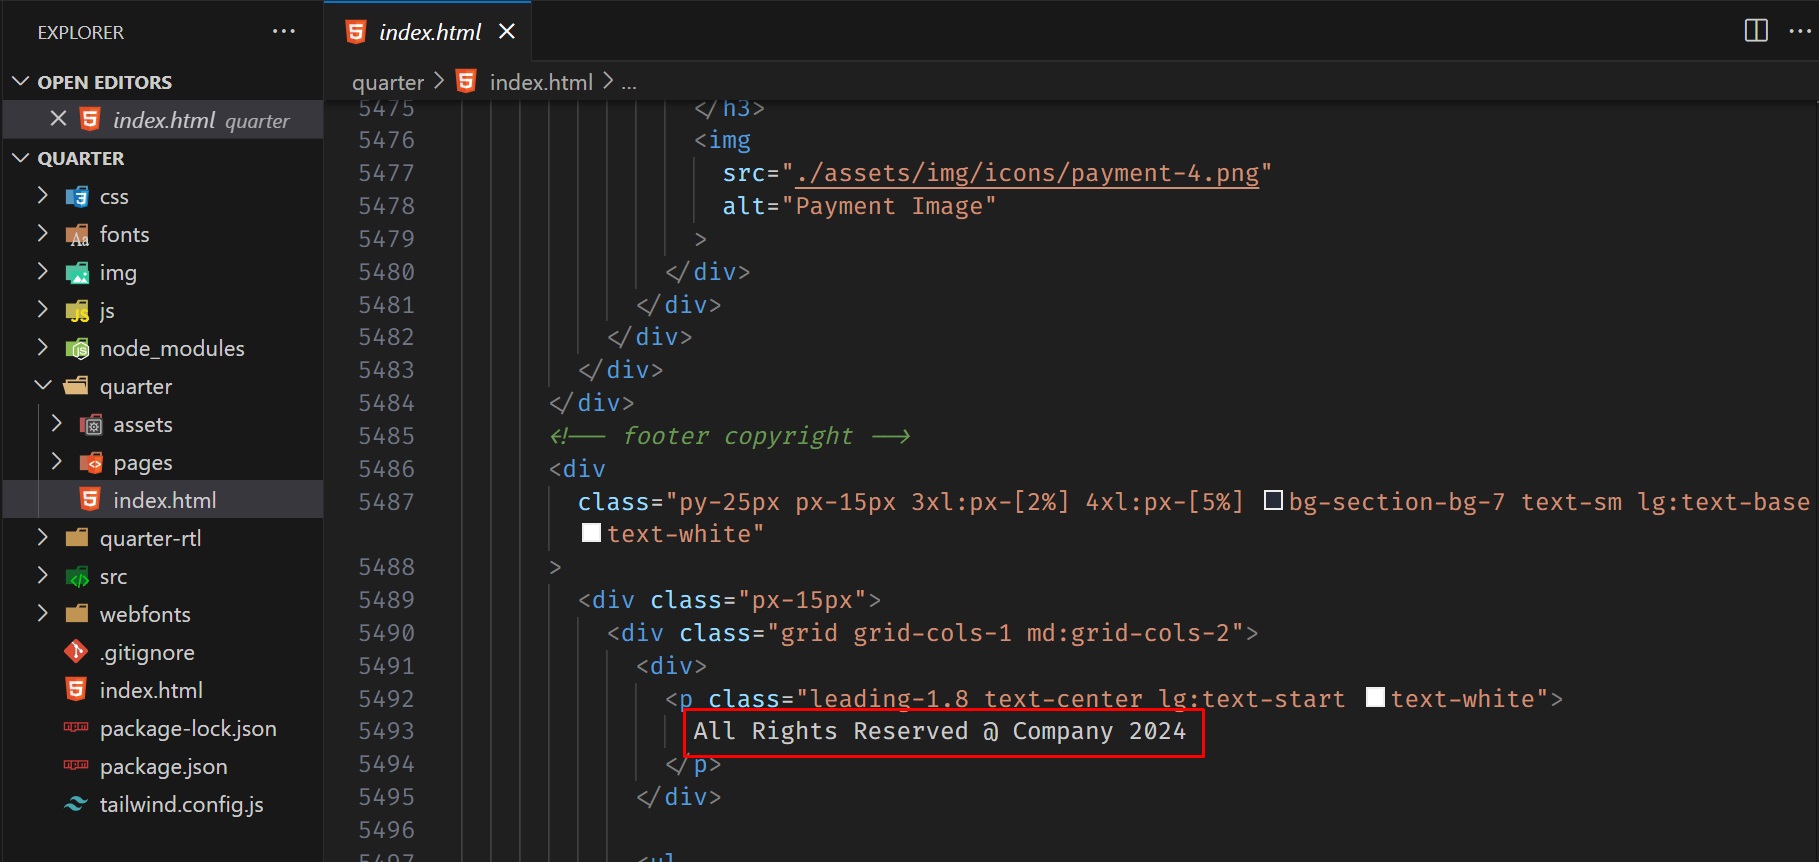Click the HTML5 icon in the breadcrumb
Screen dimensions: 1819x862
466,81
